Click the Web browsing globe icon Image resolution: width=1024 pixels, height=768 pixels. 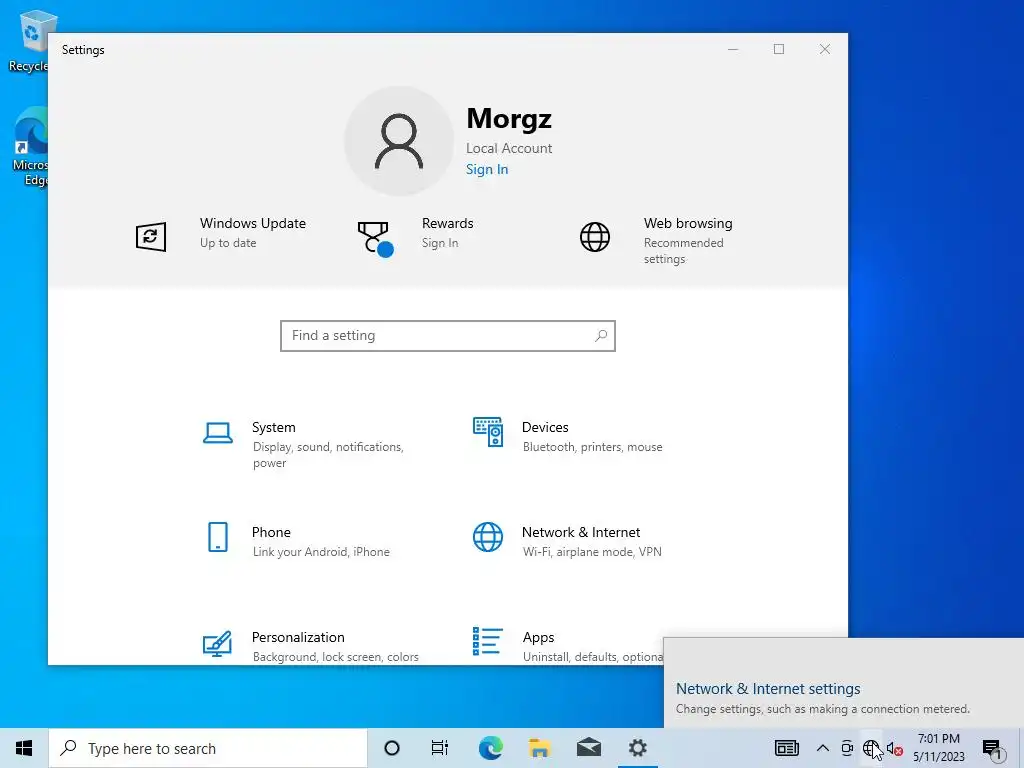595,236
